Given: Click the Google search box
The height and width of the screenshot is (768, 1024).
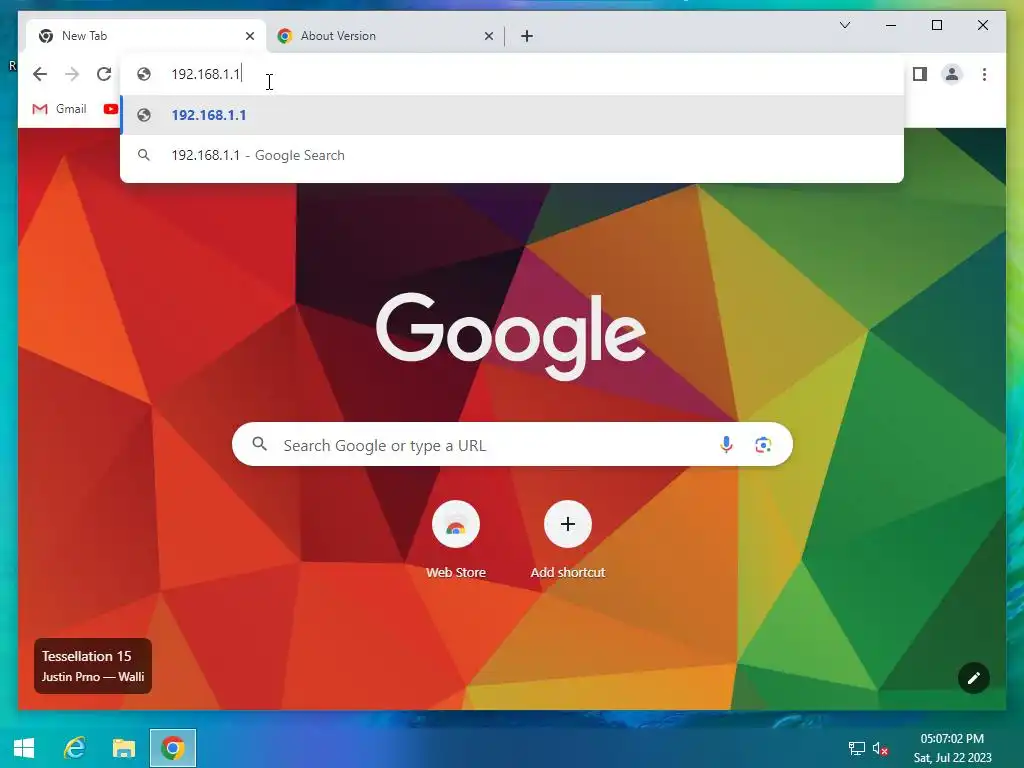Looking at the screenshot, I should click(512, 445).
